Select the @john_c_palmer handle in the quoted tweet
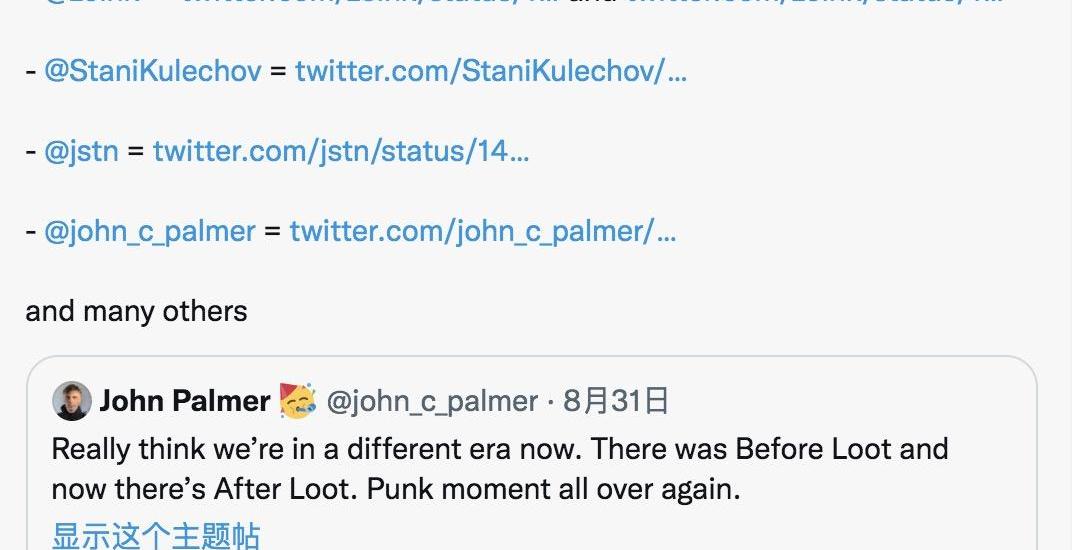This screenshot has height=550, width=1088. pos(432,401)
